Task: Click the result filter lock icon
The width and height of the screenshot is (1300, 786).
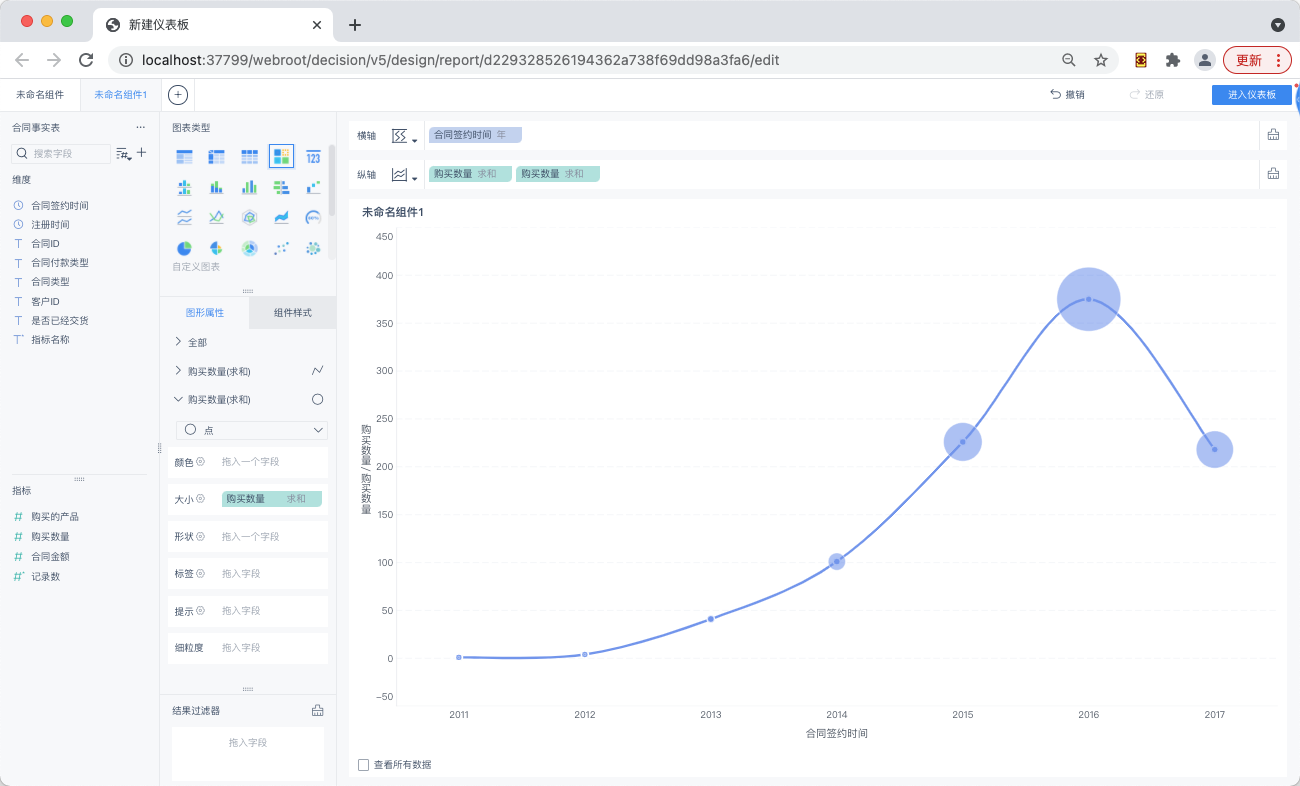Action: click(x=318, y=711)
